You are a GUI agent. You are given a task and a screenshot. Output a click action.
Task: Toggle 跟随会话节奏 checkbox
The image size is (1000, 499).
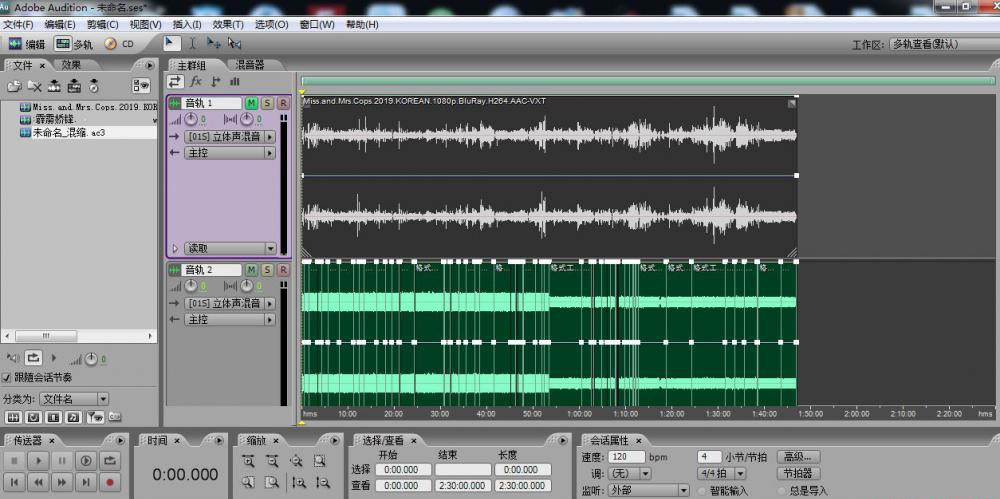coord(8,377)
